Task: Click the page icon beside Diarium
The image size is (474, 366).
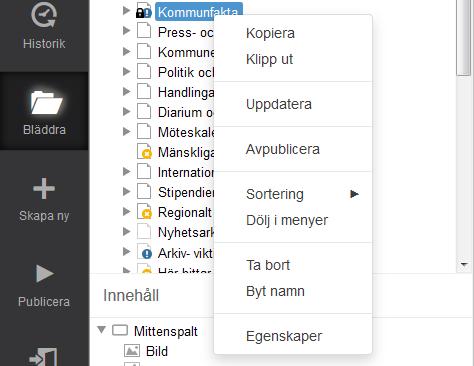Action: 144,112
